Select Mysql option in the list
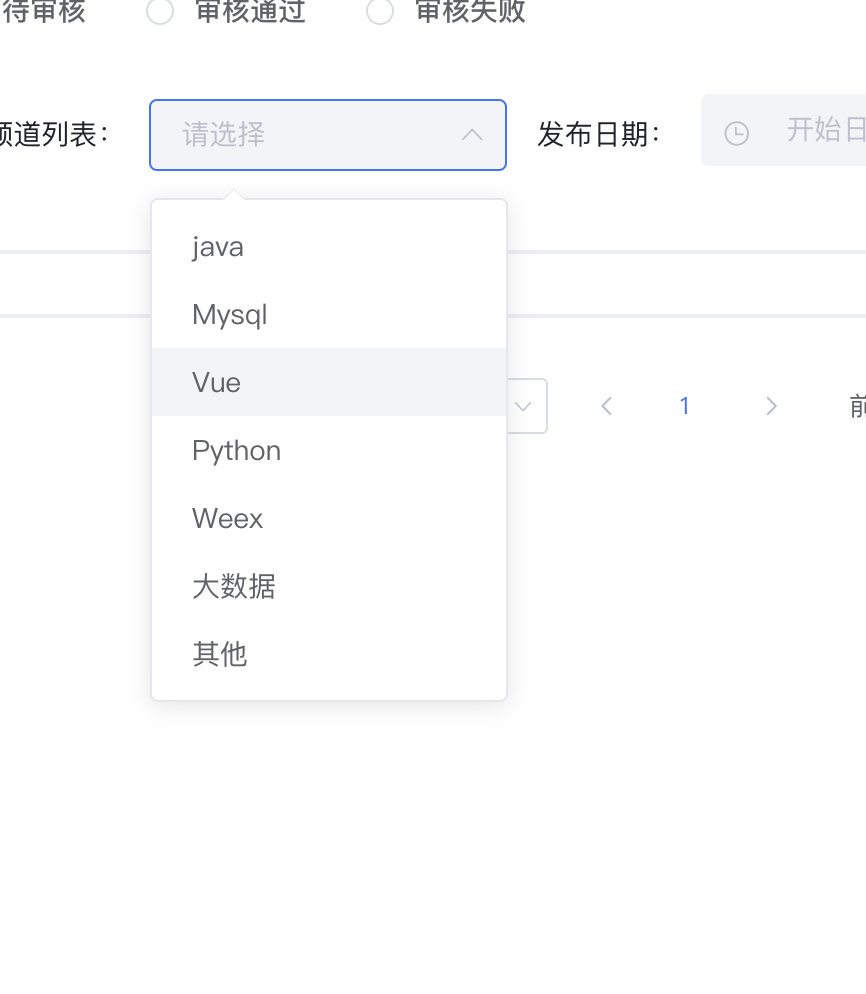The image size is (866, 994). [x=230, y=315]
